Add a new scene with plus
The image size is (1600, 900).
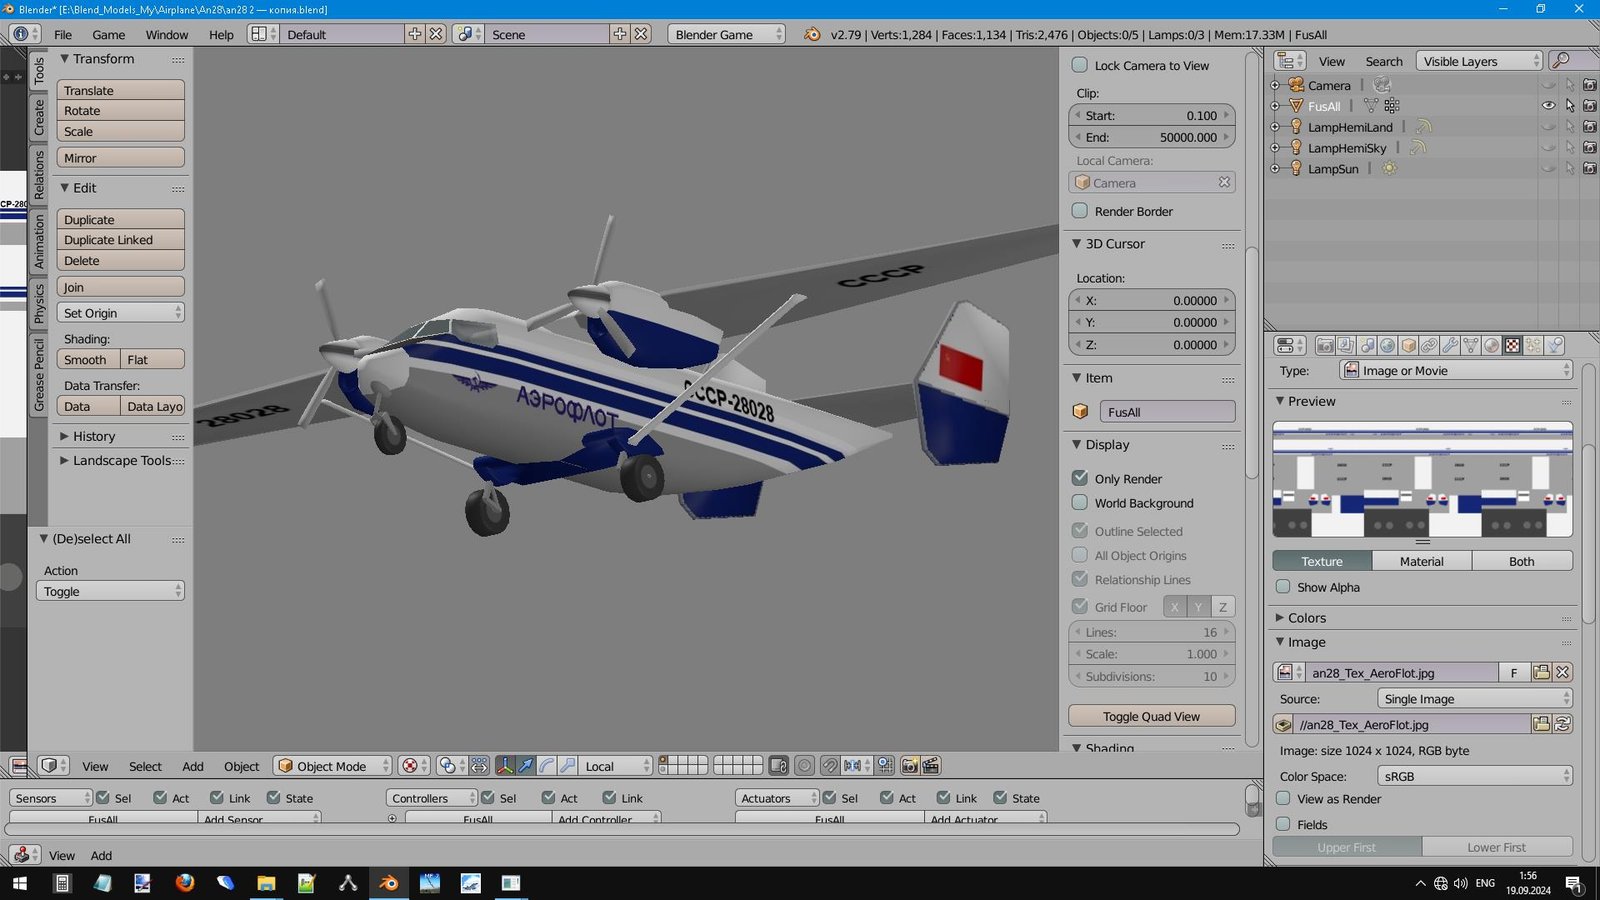pos(620,34)
